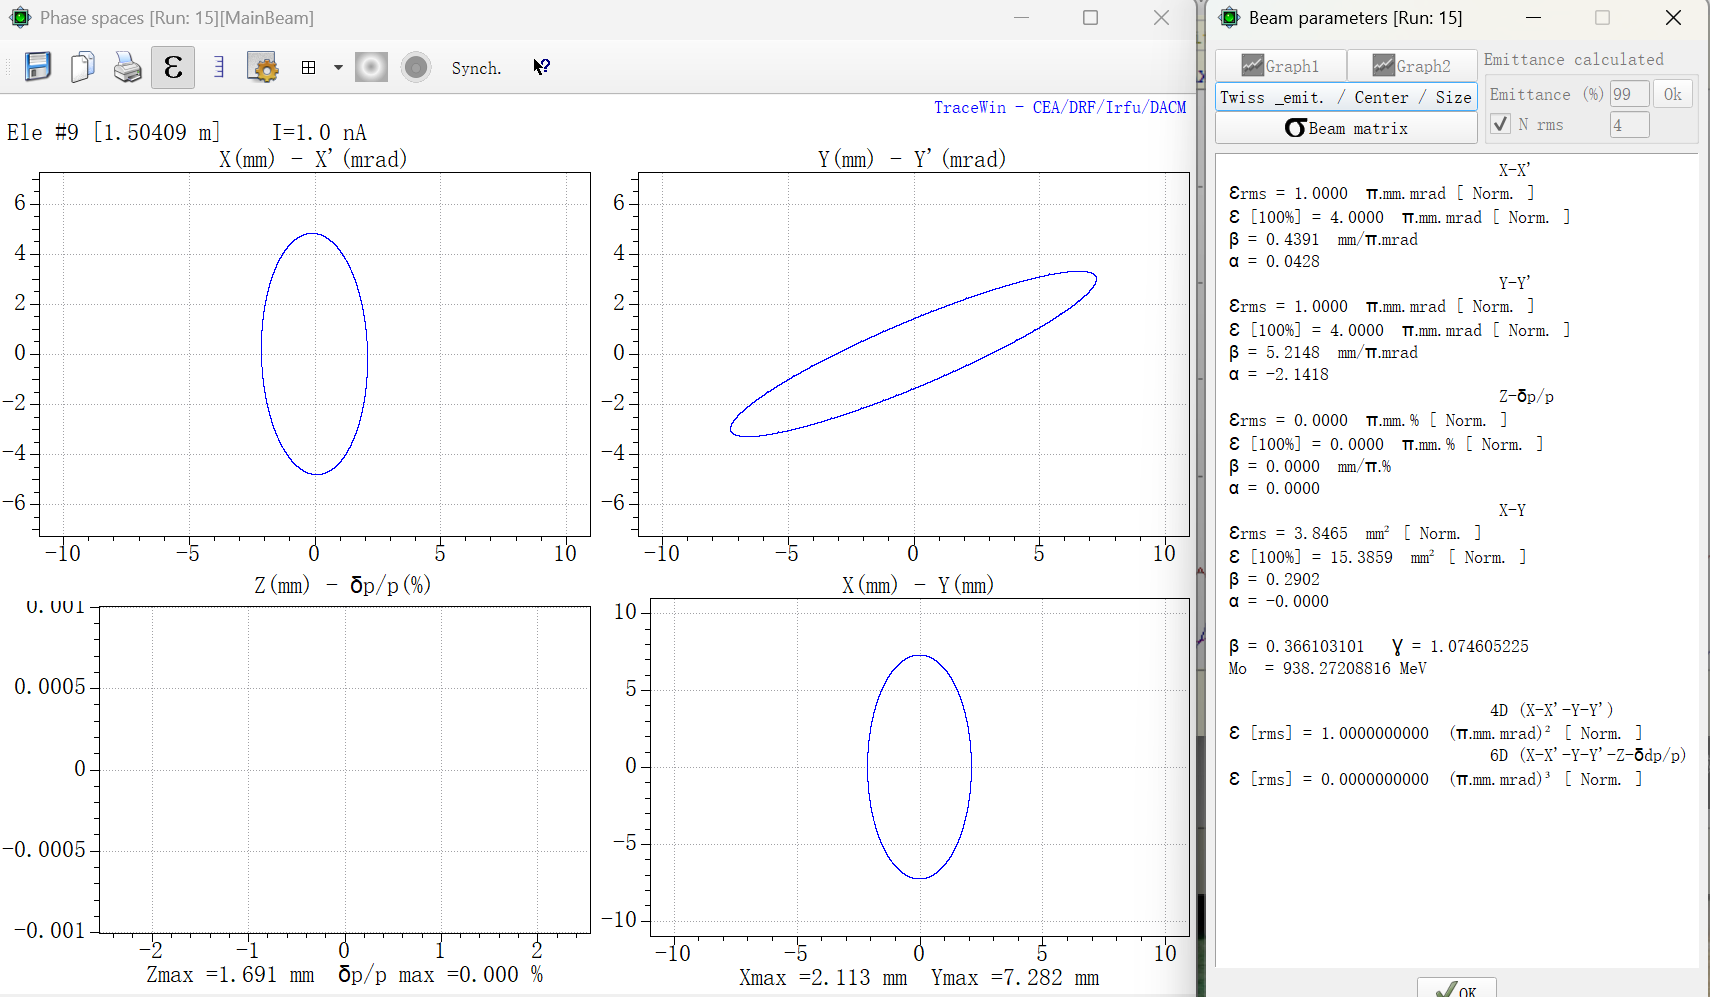Toggle the epsilon emittance ellipse button
The width and height of the screenshot is (1710, 997).
[x=173, y=67]
